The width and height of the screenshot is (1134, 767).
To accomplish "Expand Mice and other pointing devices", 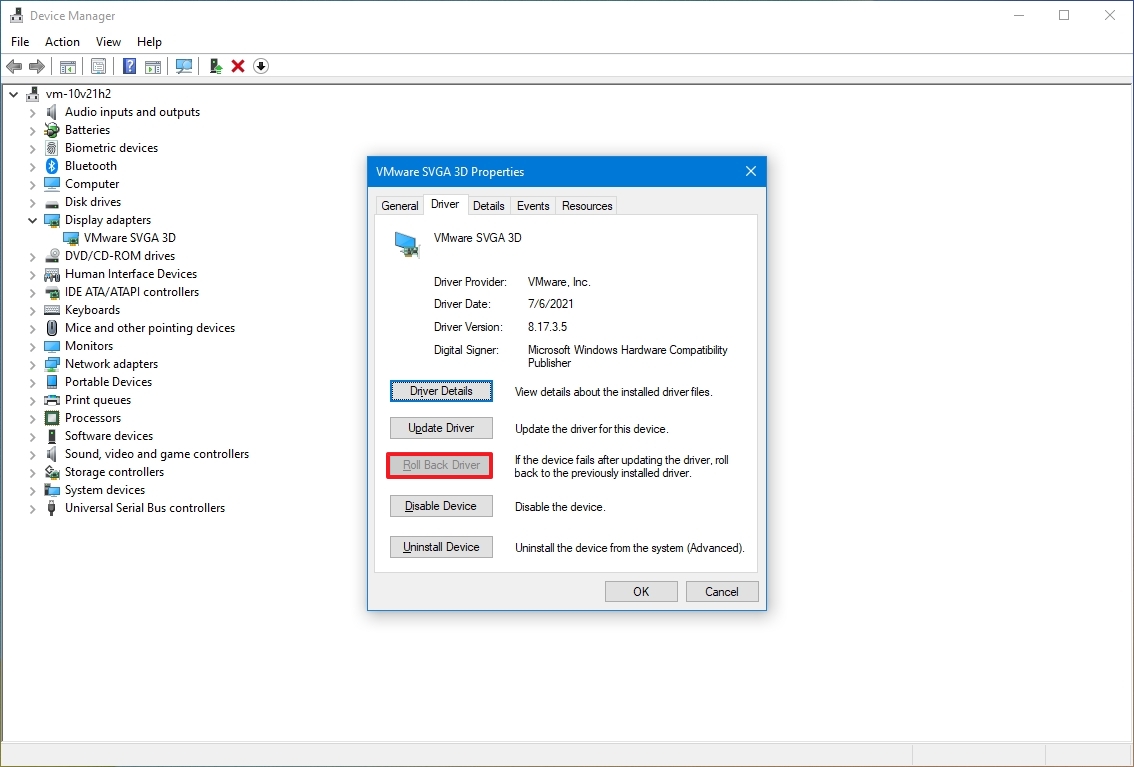I will click(33, 328).
